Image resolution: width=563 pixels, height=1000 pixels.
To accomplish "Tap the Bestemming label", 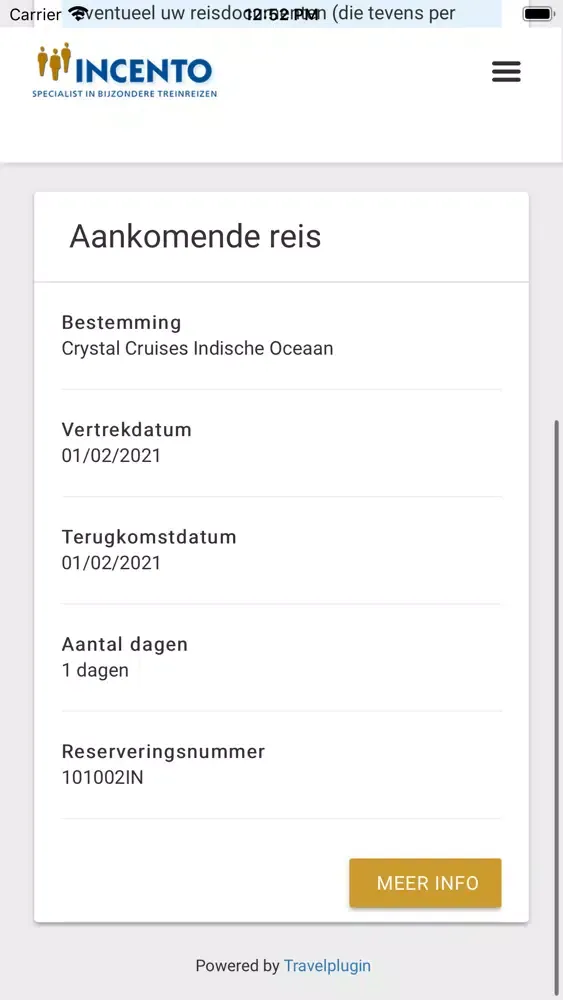I will pos(121,323).
